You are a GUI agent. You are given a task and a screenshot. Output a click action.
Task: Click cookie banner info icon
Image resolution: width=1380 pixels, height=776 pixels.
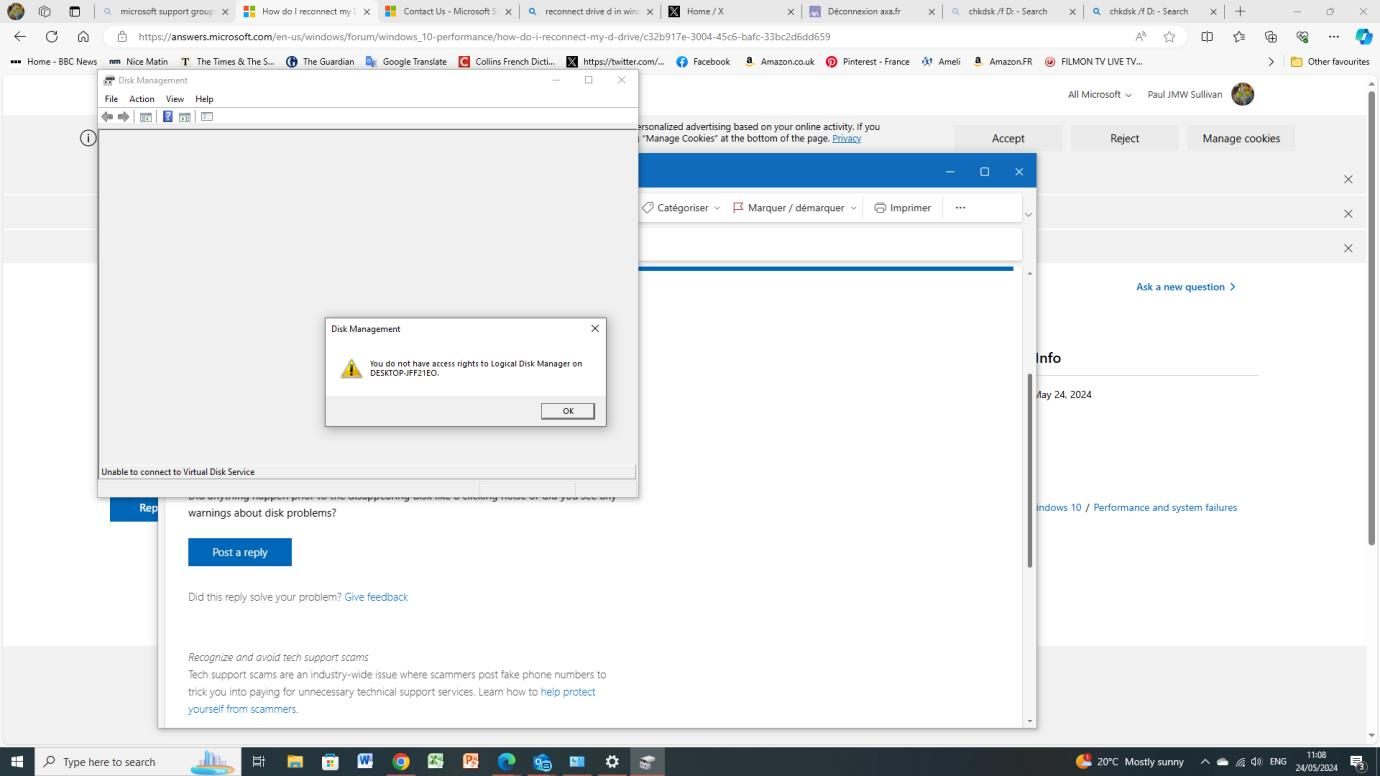[x=88, y=138]
